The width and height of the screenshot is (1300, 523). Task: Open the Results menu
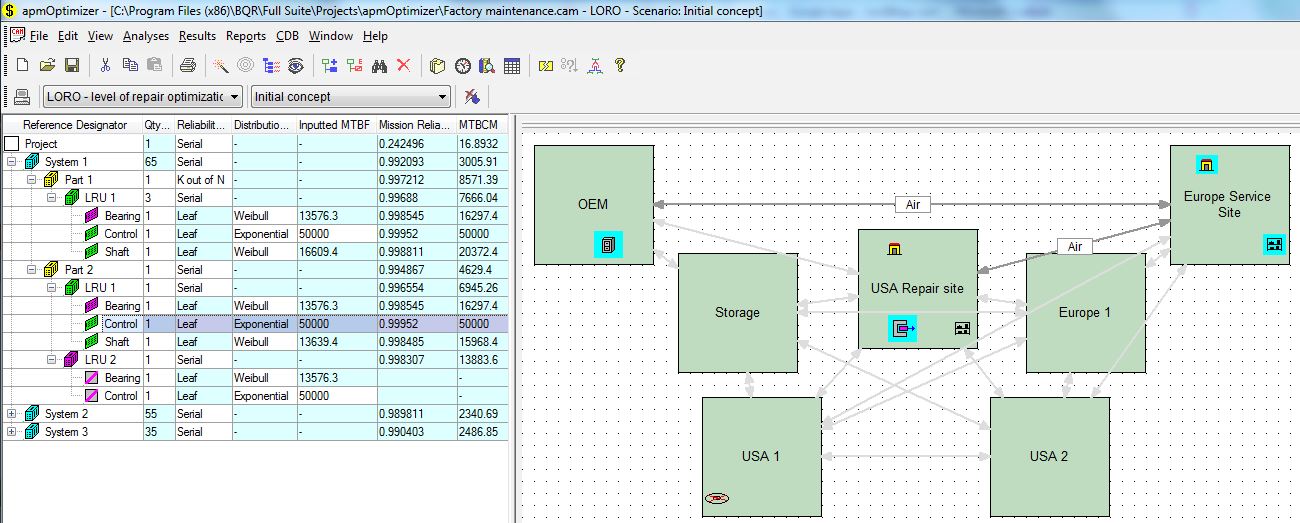click(197, 36)
